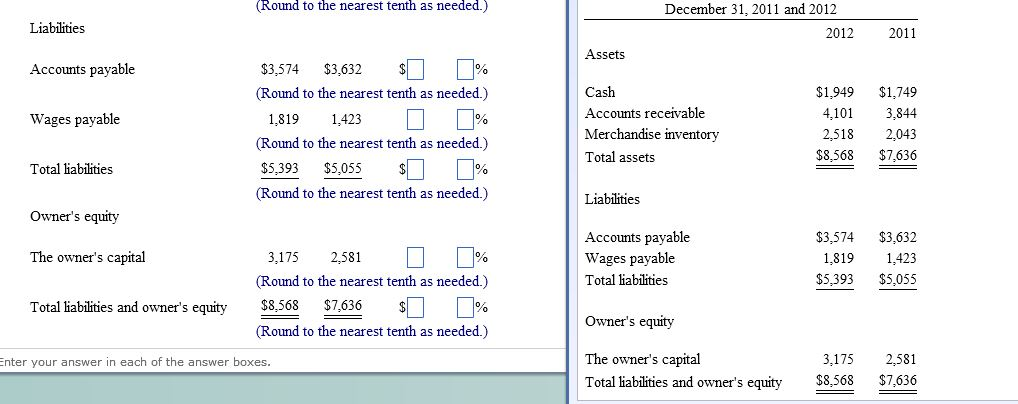Select the Merchandise inventory 2012 value 2,518

(x=838, y=134)
